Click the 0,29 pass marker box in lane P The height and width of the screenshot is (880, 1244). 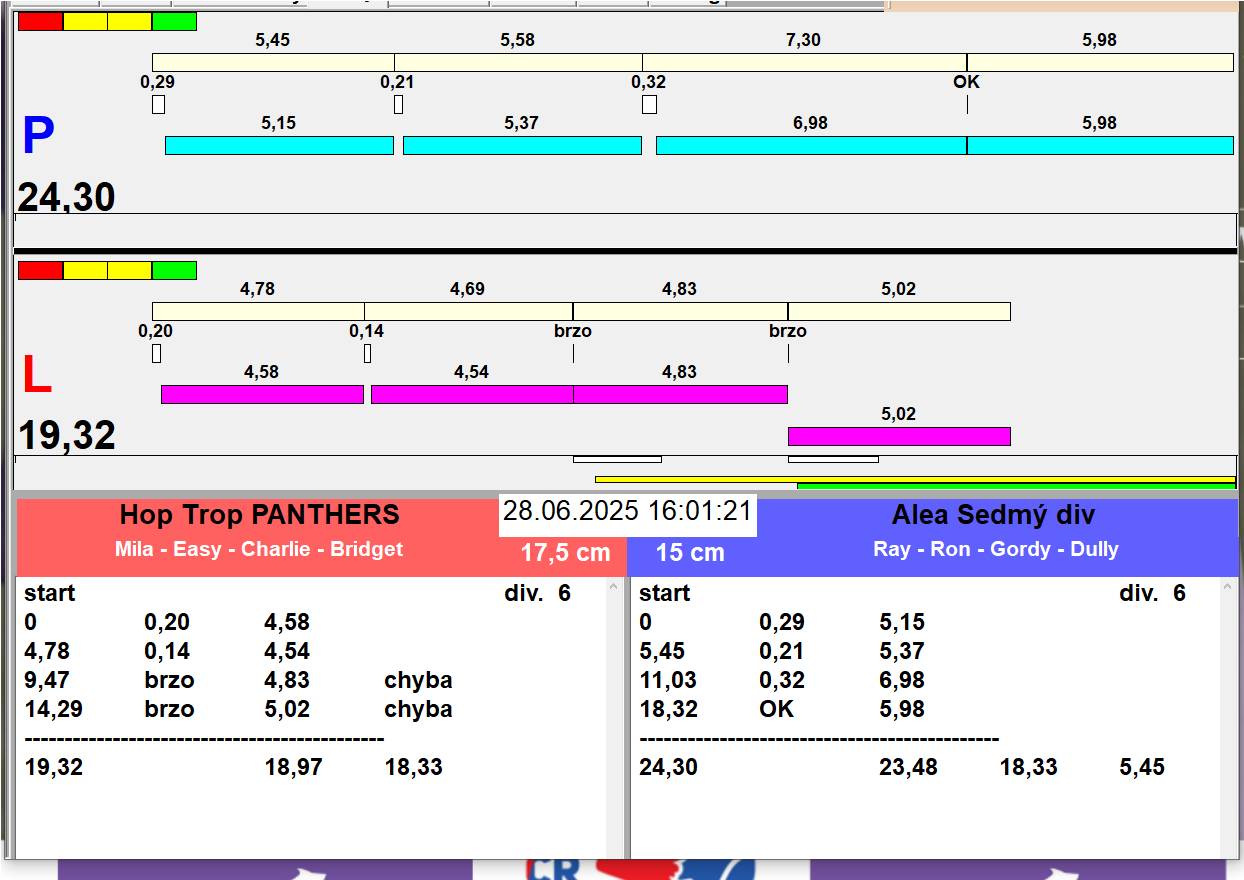(x=158, y=104)
